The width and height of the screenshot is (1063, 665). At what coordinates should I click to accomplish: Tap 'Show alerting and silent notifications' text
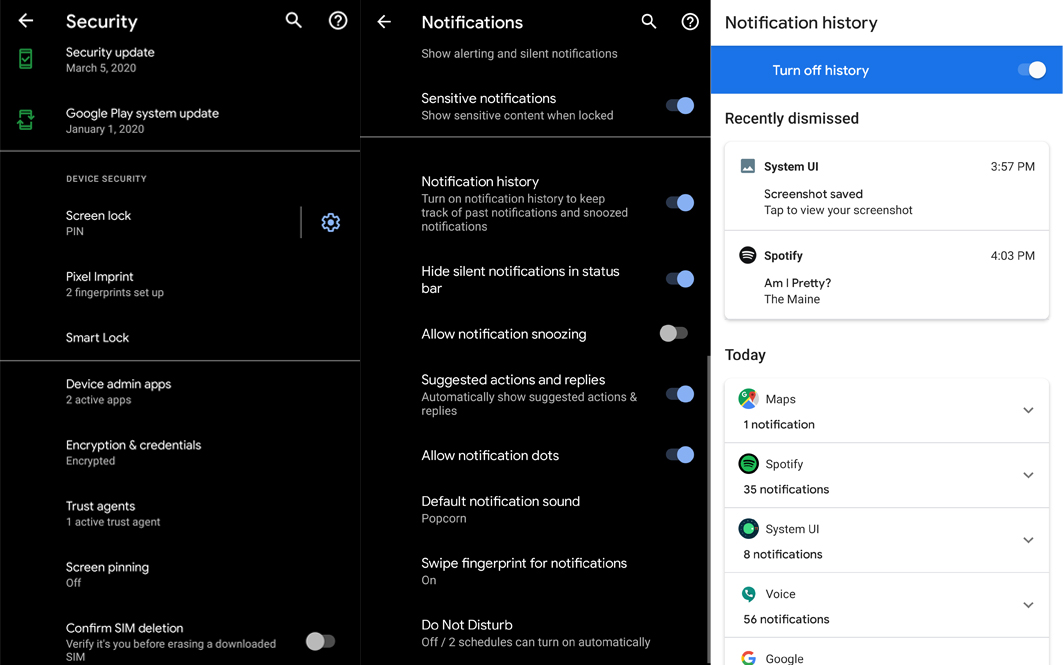pos(519,54)
